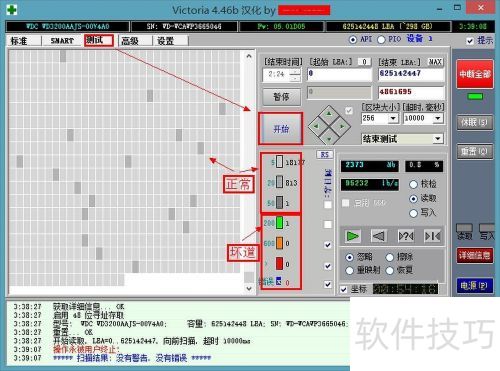
Task: Click the 开始 start button
Action: tap(281, 129)
